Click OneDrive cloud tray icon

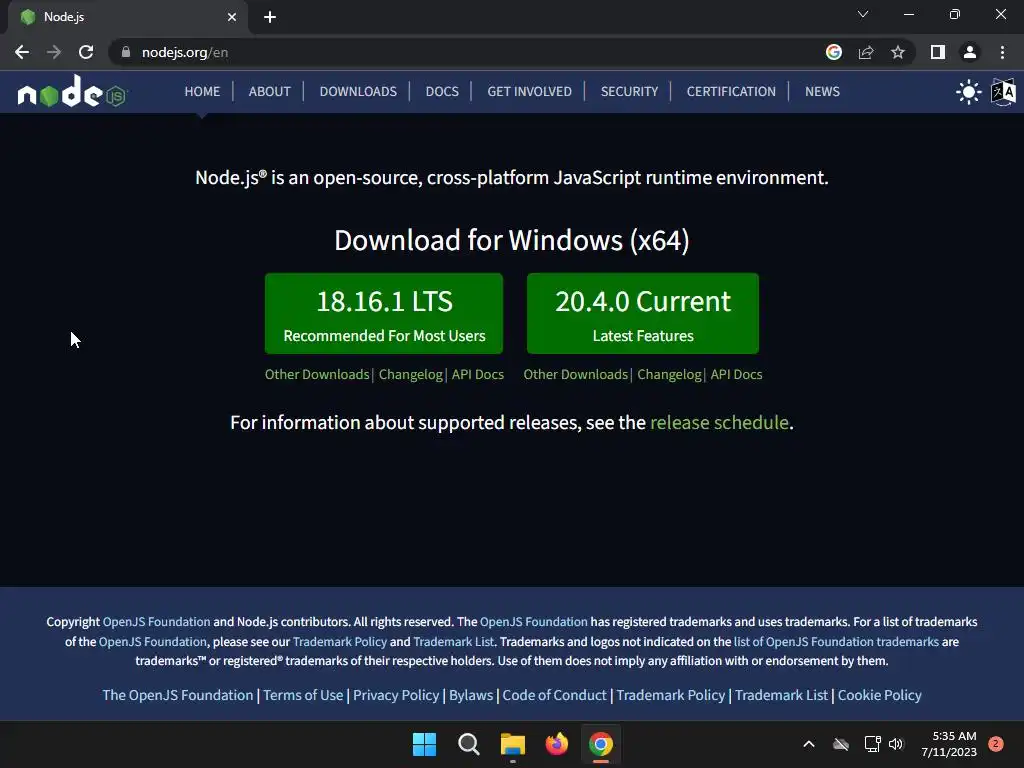[x=841, y=744]
